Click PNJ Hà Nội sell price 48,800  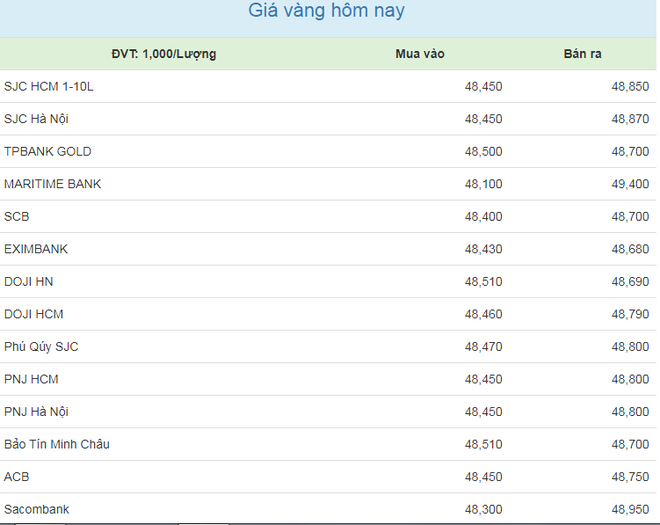tap(630, 412)
